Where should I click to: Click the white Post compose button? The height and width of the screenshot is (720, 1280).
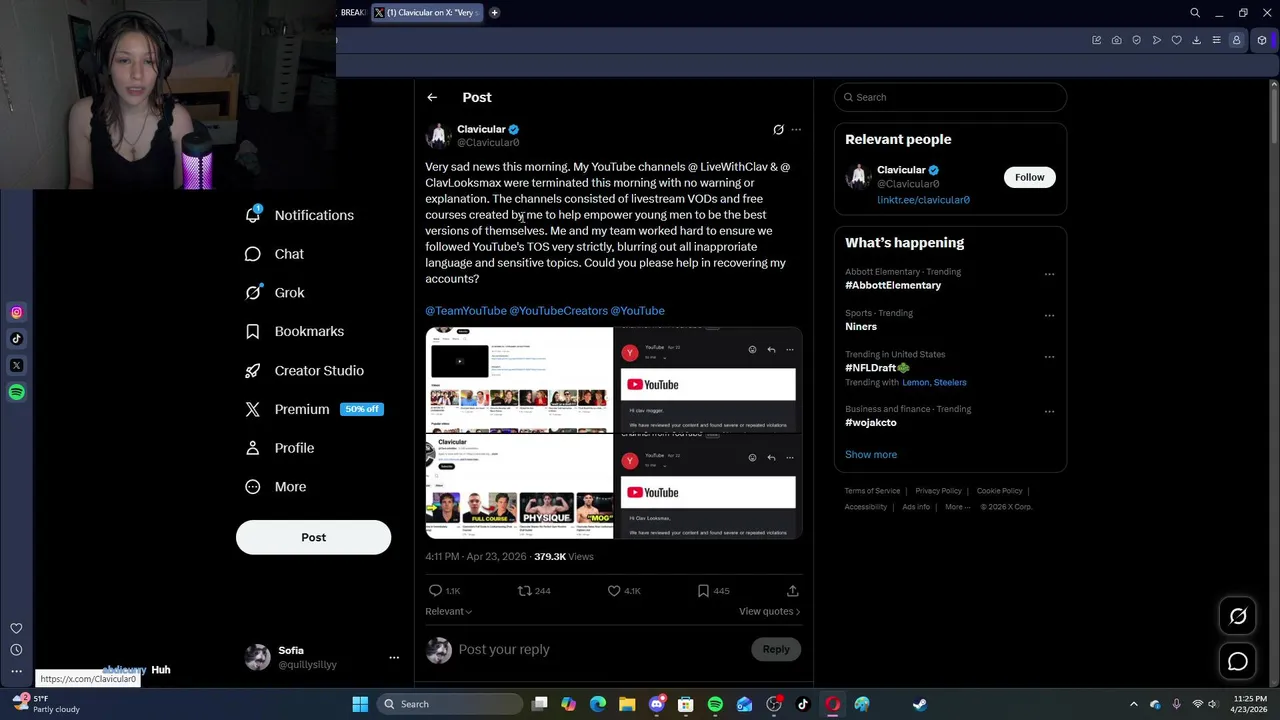coord(313,537)
